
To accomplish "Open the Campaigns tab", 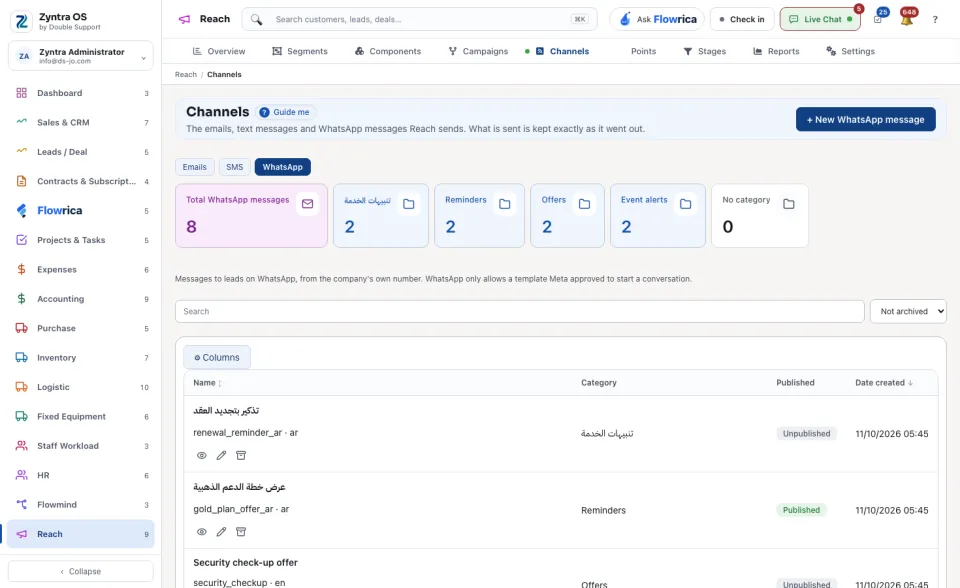I will (x=478, y=51).
